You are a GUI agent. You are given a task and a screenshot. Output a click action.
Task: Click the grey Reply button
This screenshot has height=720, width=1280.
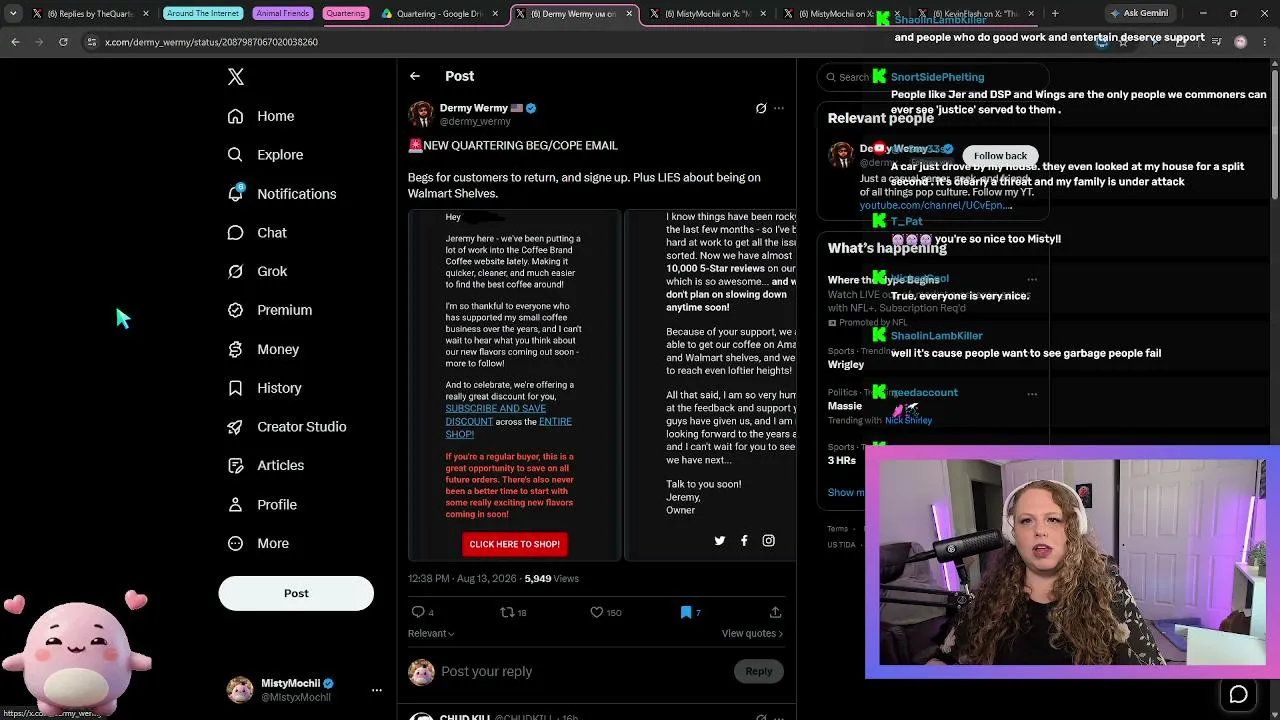click(758, 671)
